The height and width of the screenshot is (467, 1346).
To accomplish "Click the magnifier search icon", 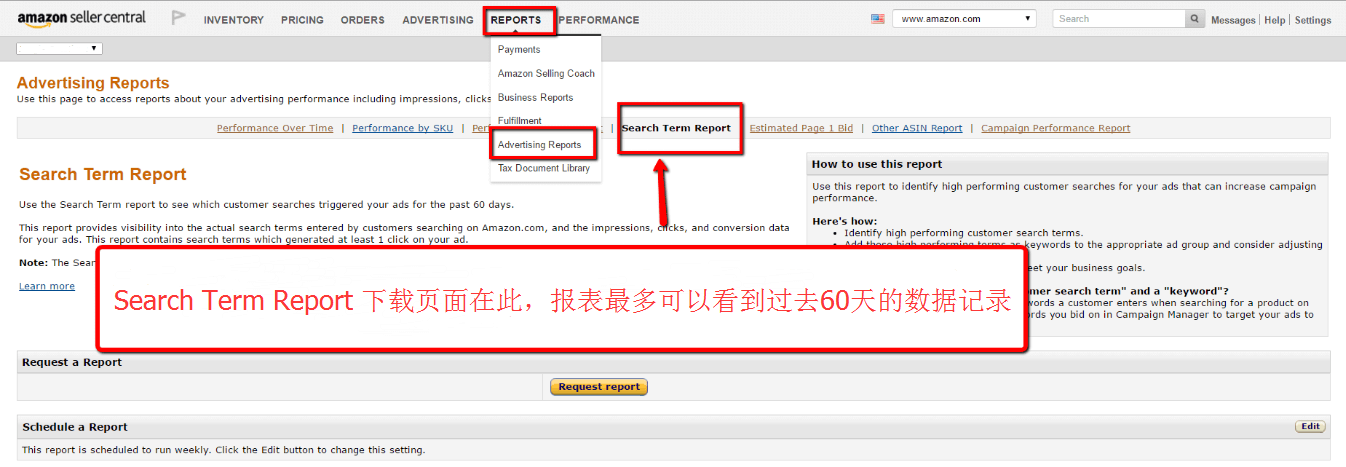I will (x=1195, y=19).
